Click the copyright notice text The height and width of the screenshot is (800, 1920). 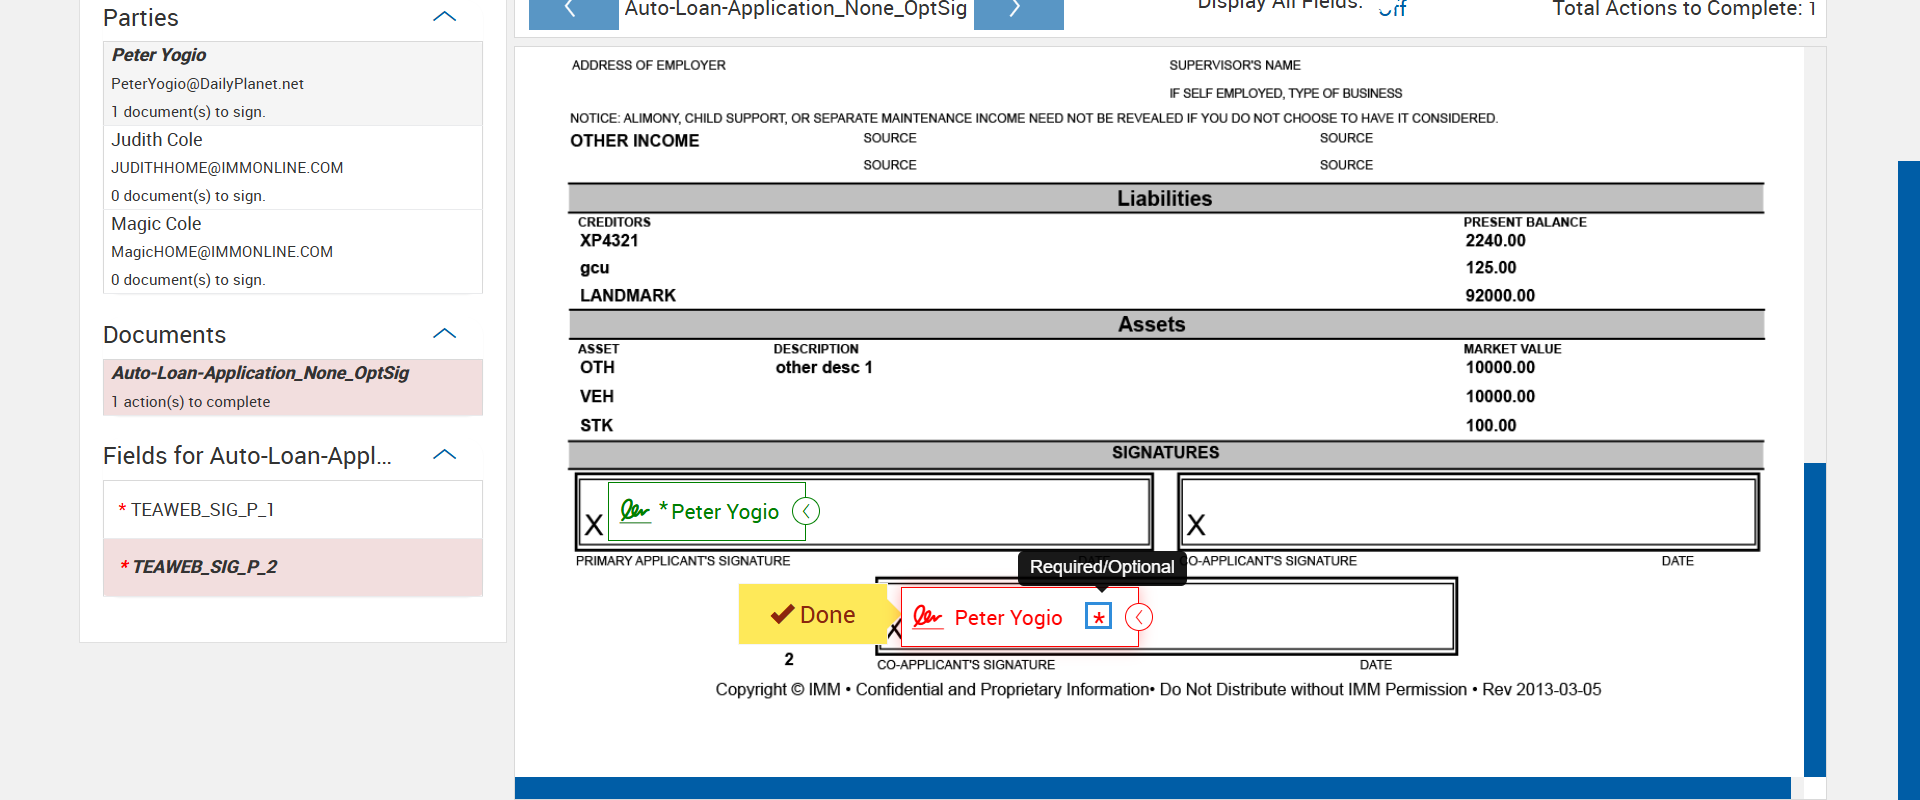(1158, 690)
